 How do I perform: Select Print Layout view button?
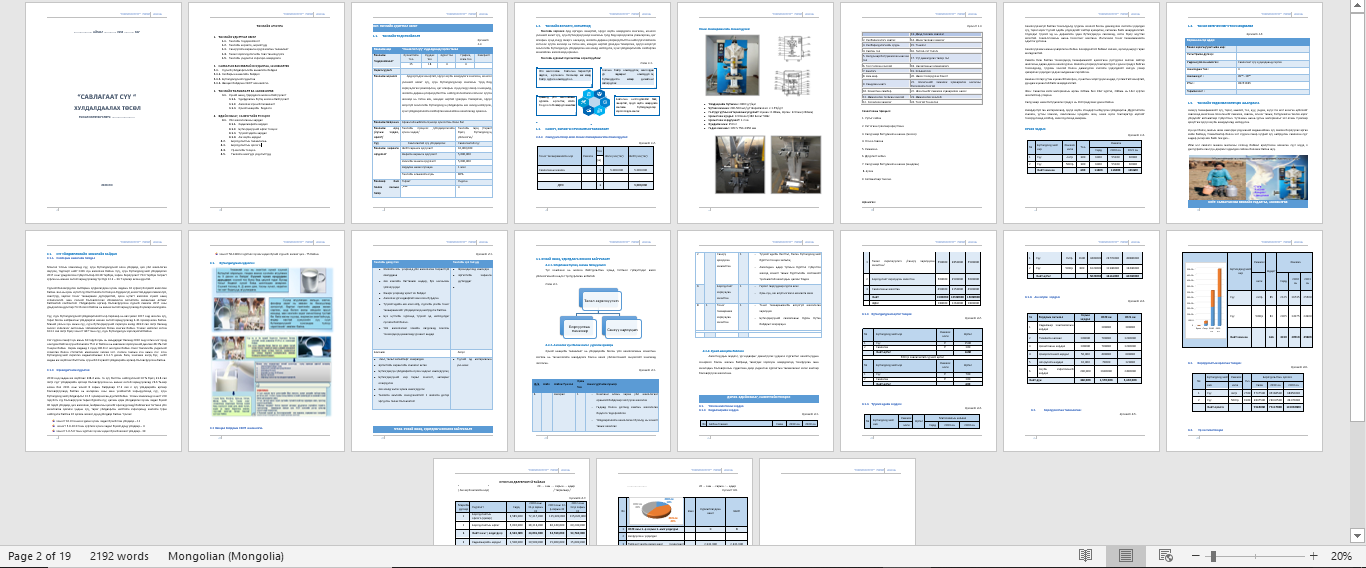click(x=1126, y=555)
